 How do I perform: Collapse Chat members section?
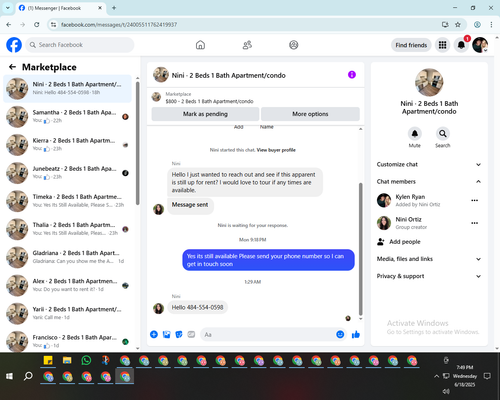[x=429, y=181]
